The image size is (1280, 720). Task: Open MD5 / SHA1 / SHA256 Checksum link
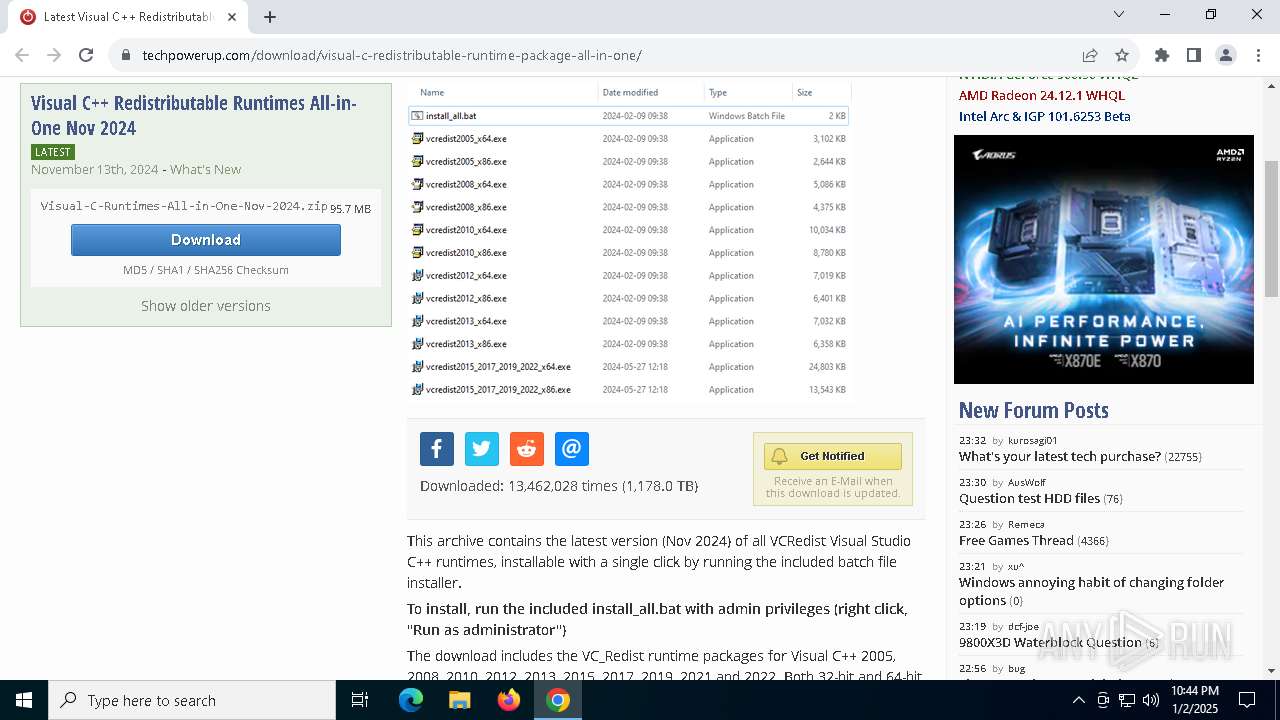coord(206,270)
